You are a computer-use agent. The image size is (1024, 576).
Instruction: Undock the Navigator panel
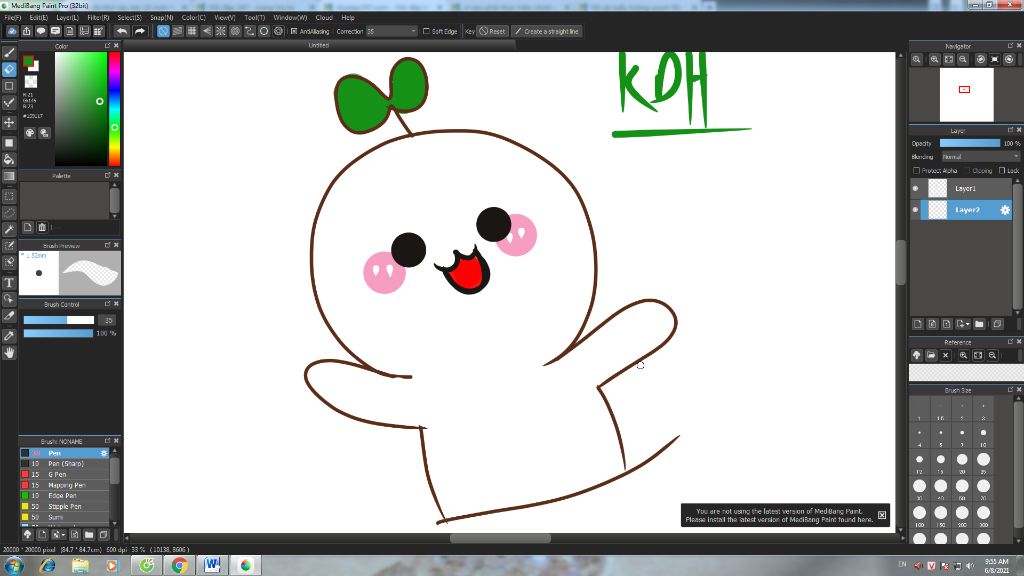(1010, 46)
